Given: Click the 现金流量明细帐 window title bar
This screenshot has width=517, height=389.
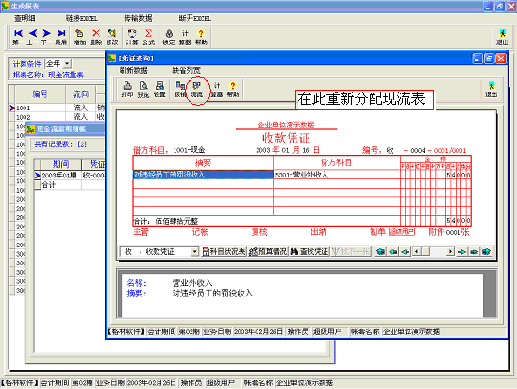Looking at the screenshot, I should click(x=66, y=129).
